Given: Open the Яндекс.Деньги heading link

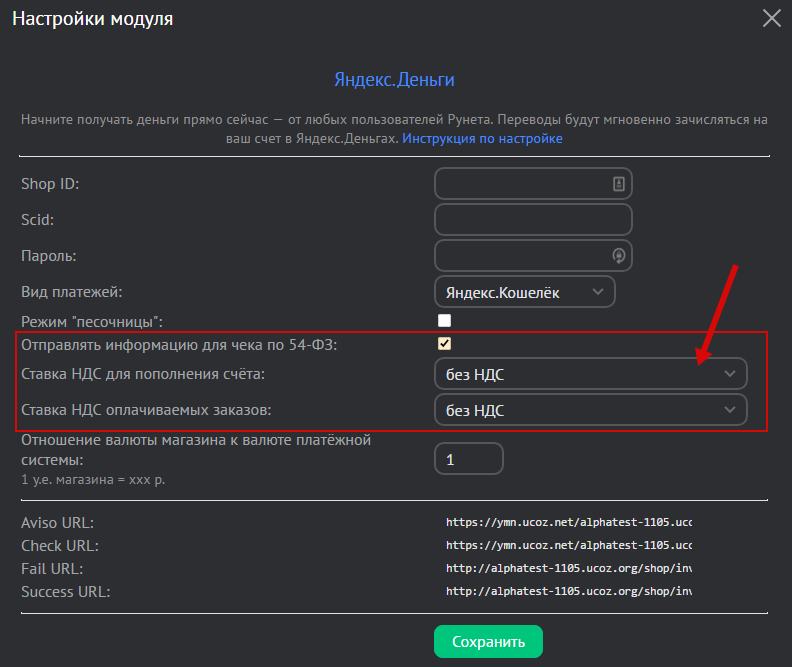Looking at the screenshot, I should point(394,79).
